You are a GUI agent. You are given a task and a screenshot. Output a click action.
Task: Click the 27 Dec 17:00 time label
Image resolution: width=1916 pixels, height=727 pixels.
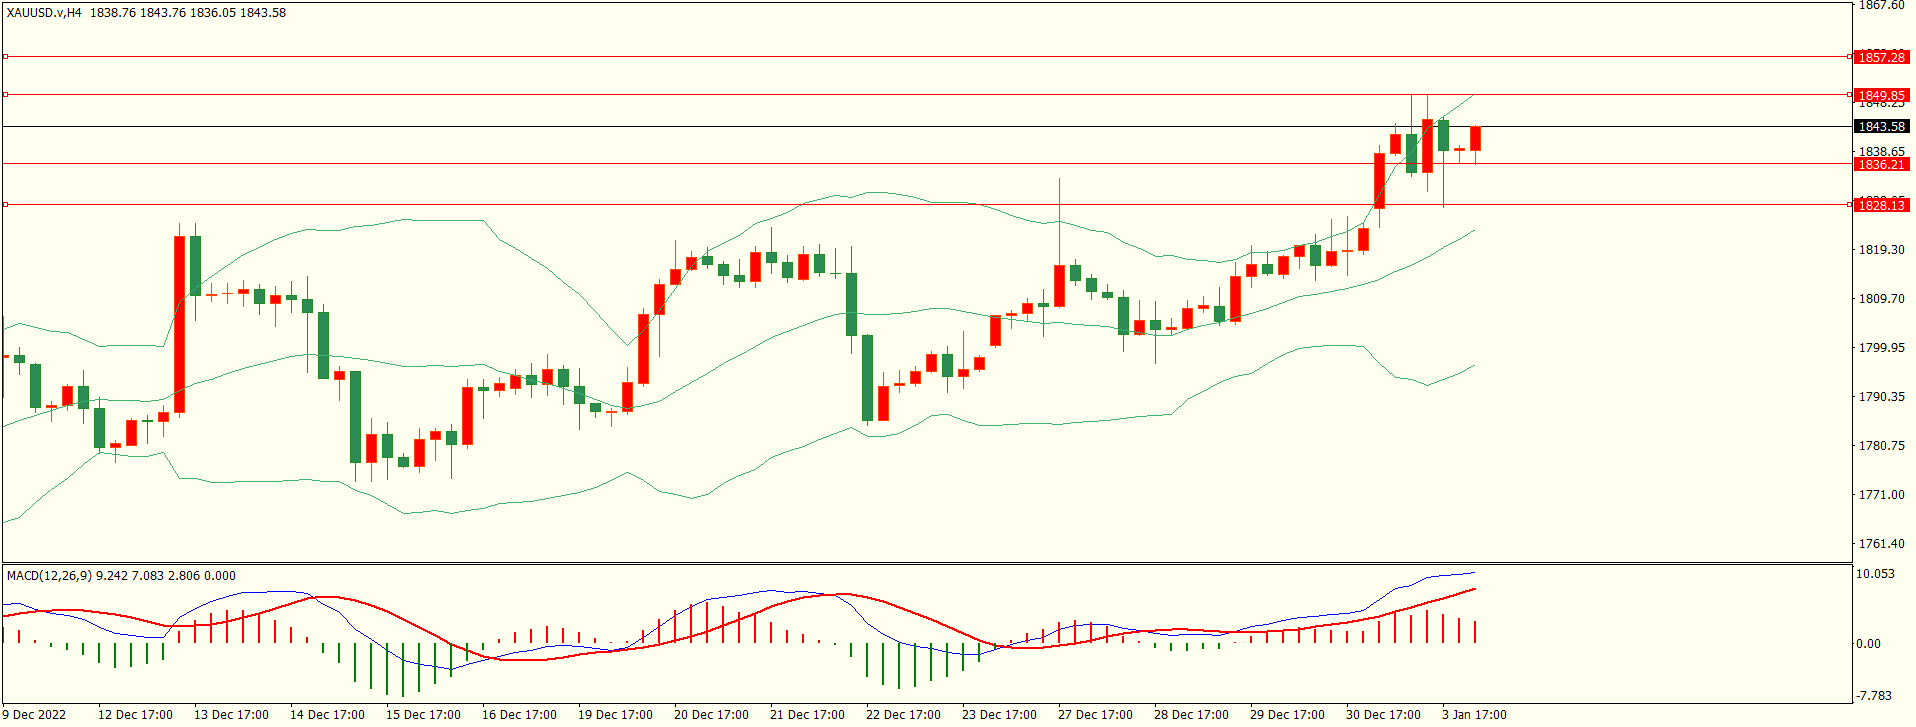pos(1095,715)
